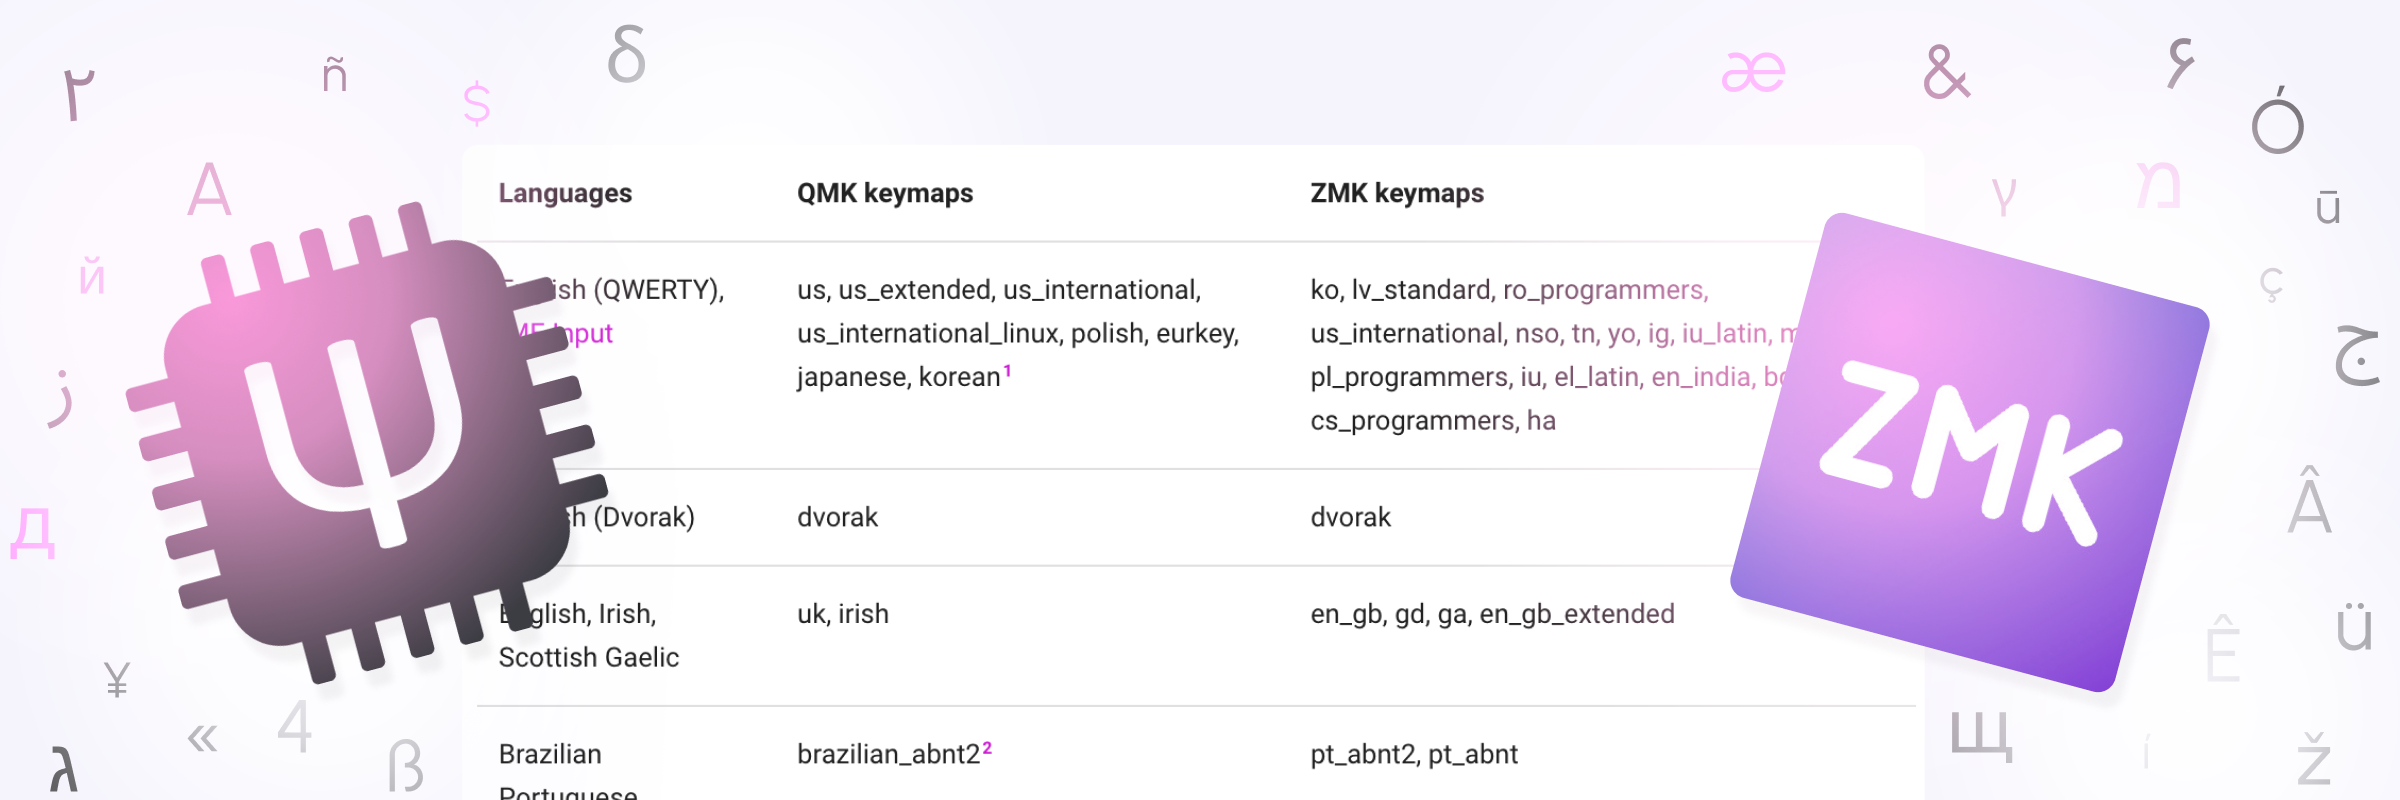Select the Languages column header

coord(565,193)
